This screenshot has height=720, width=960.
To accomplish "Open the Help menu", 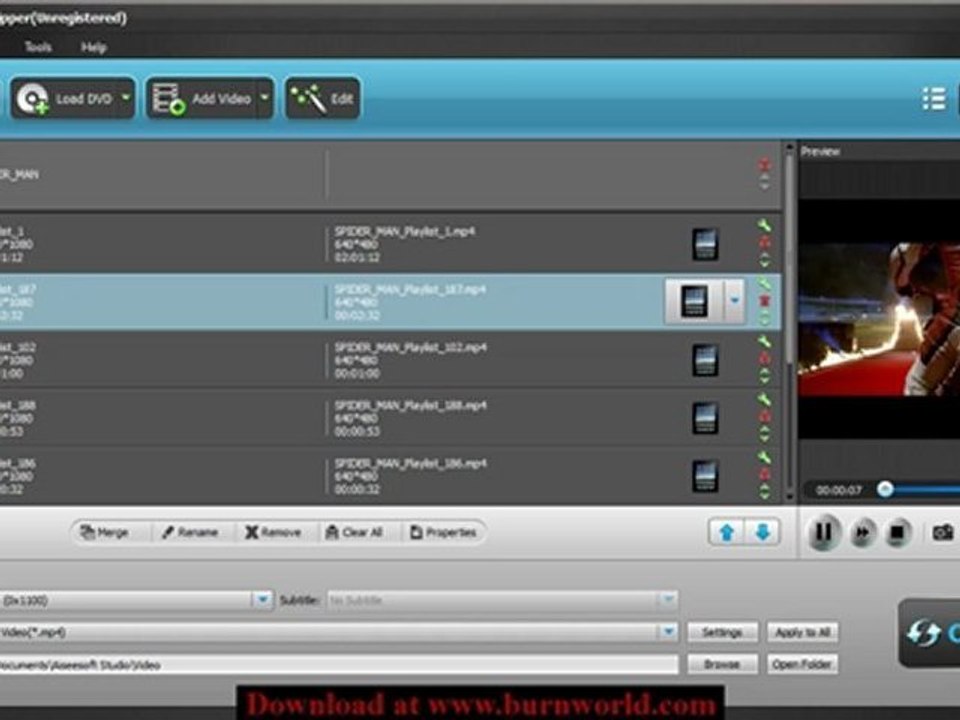I will tap(94, 47).
